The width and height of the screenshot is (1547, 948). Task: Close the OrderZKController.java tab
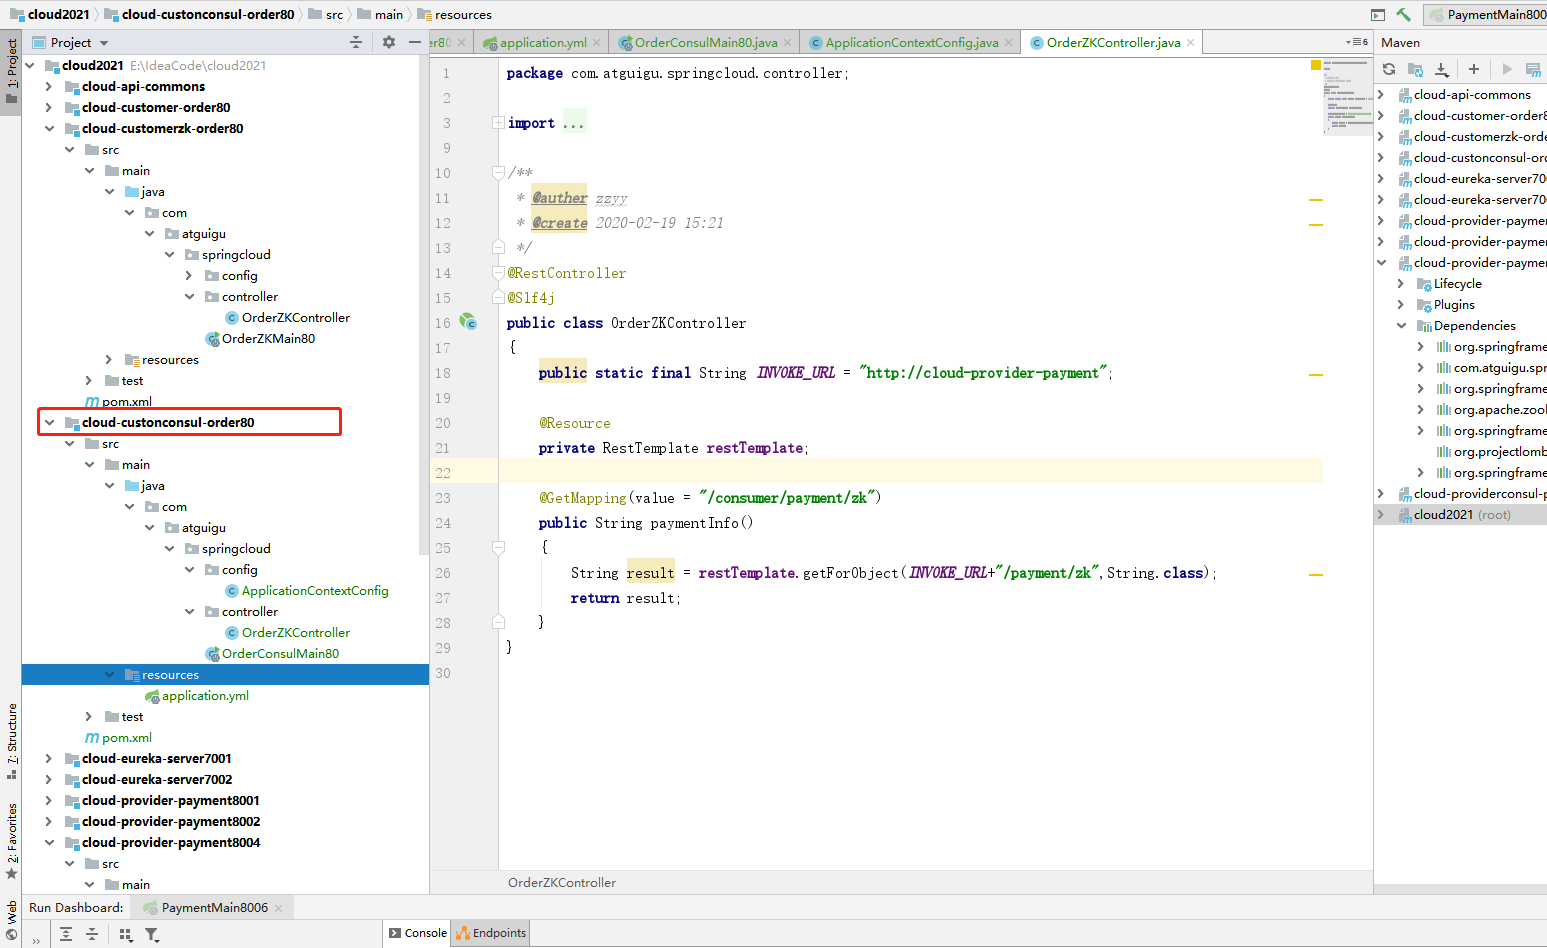point(1190,42)
